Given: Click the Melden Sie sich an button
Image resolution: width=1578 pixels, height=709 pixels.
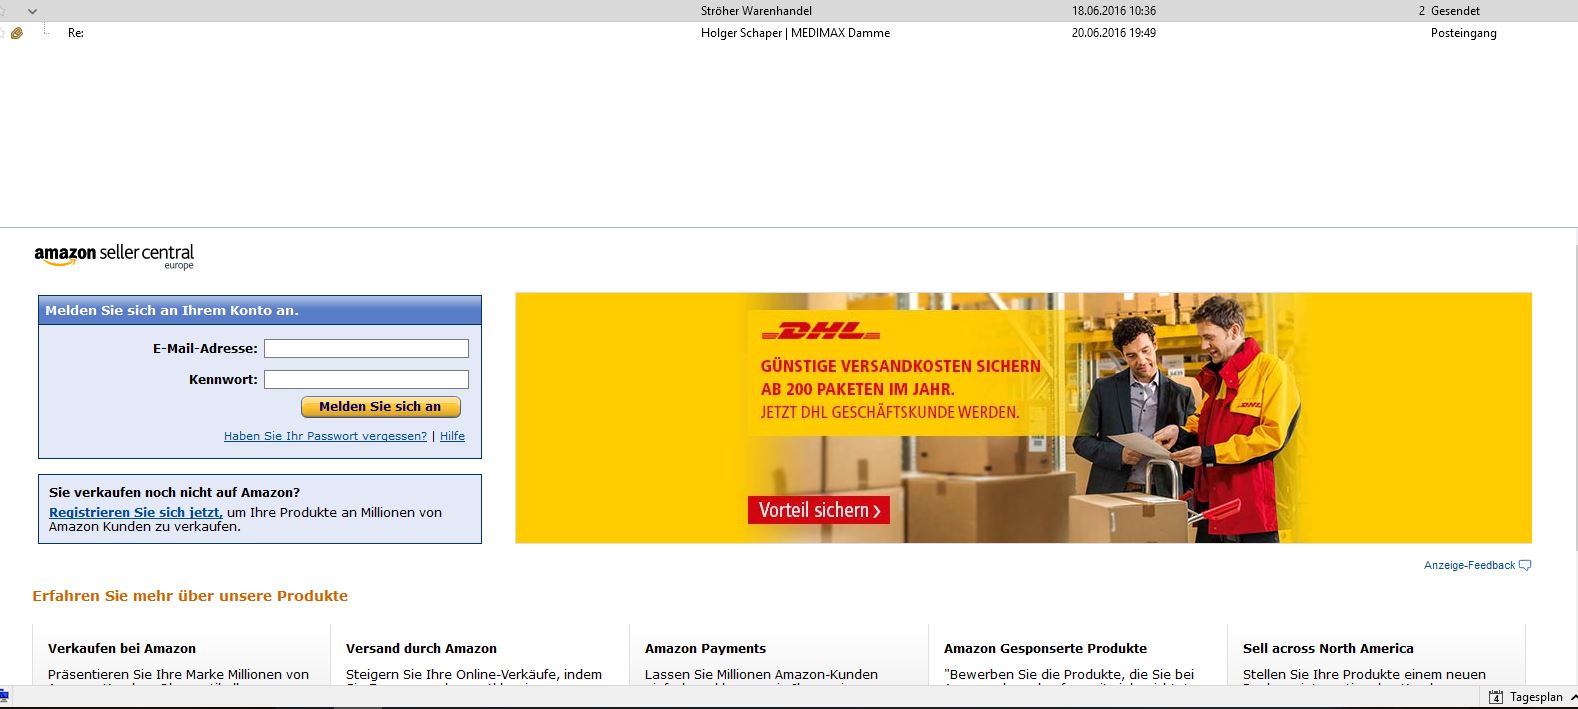Looking at the screenshot, I should (380, 407).
